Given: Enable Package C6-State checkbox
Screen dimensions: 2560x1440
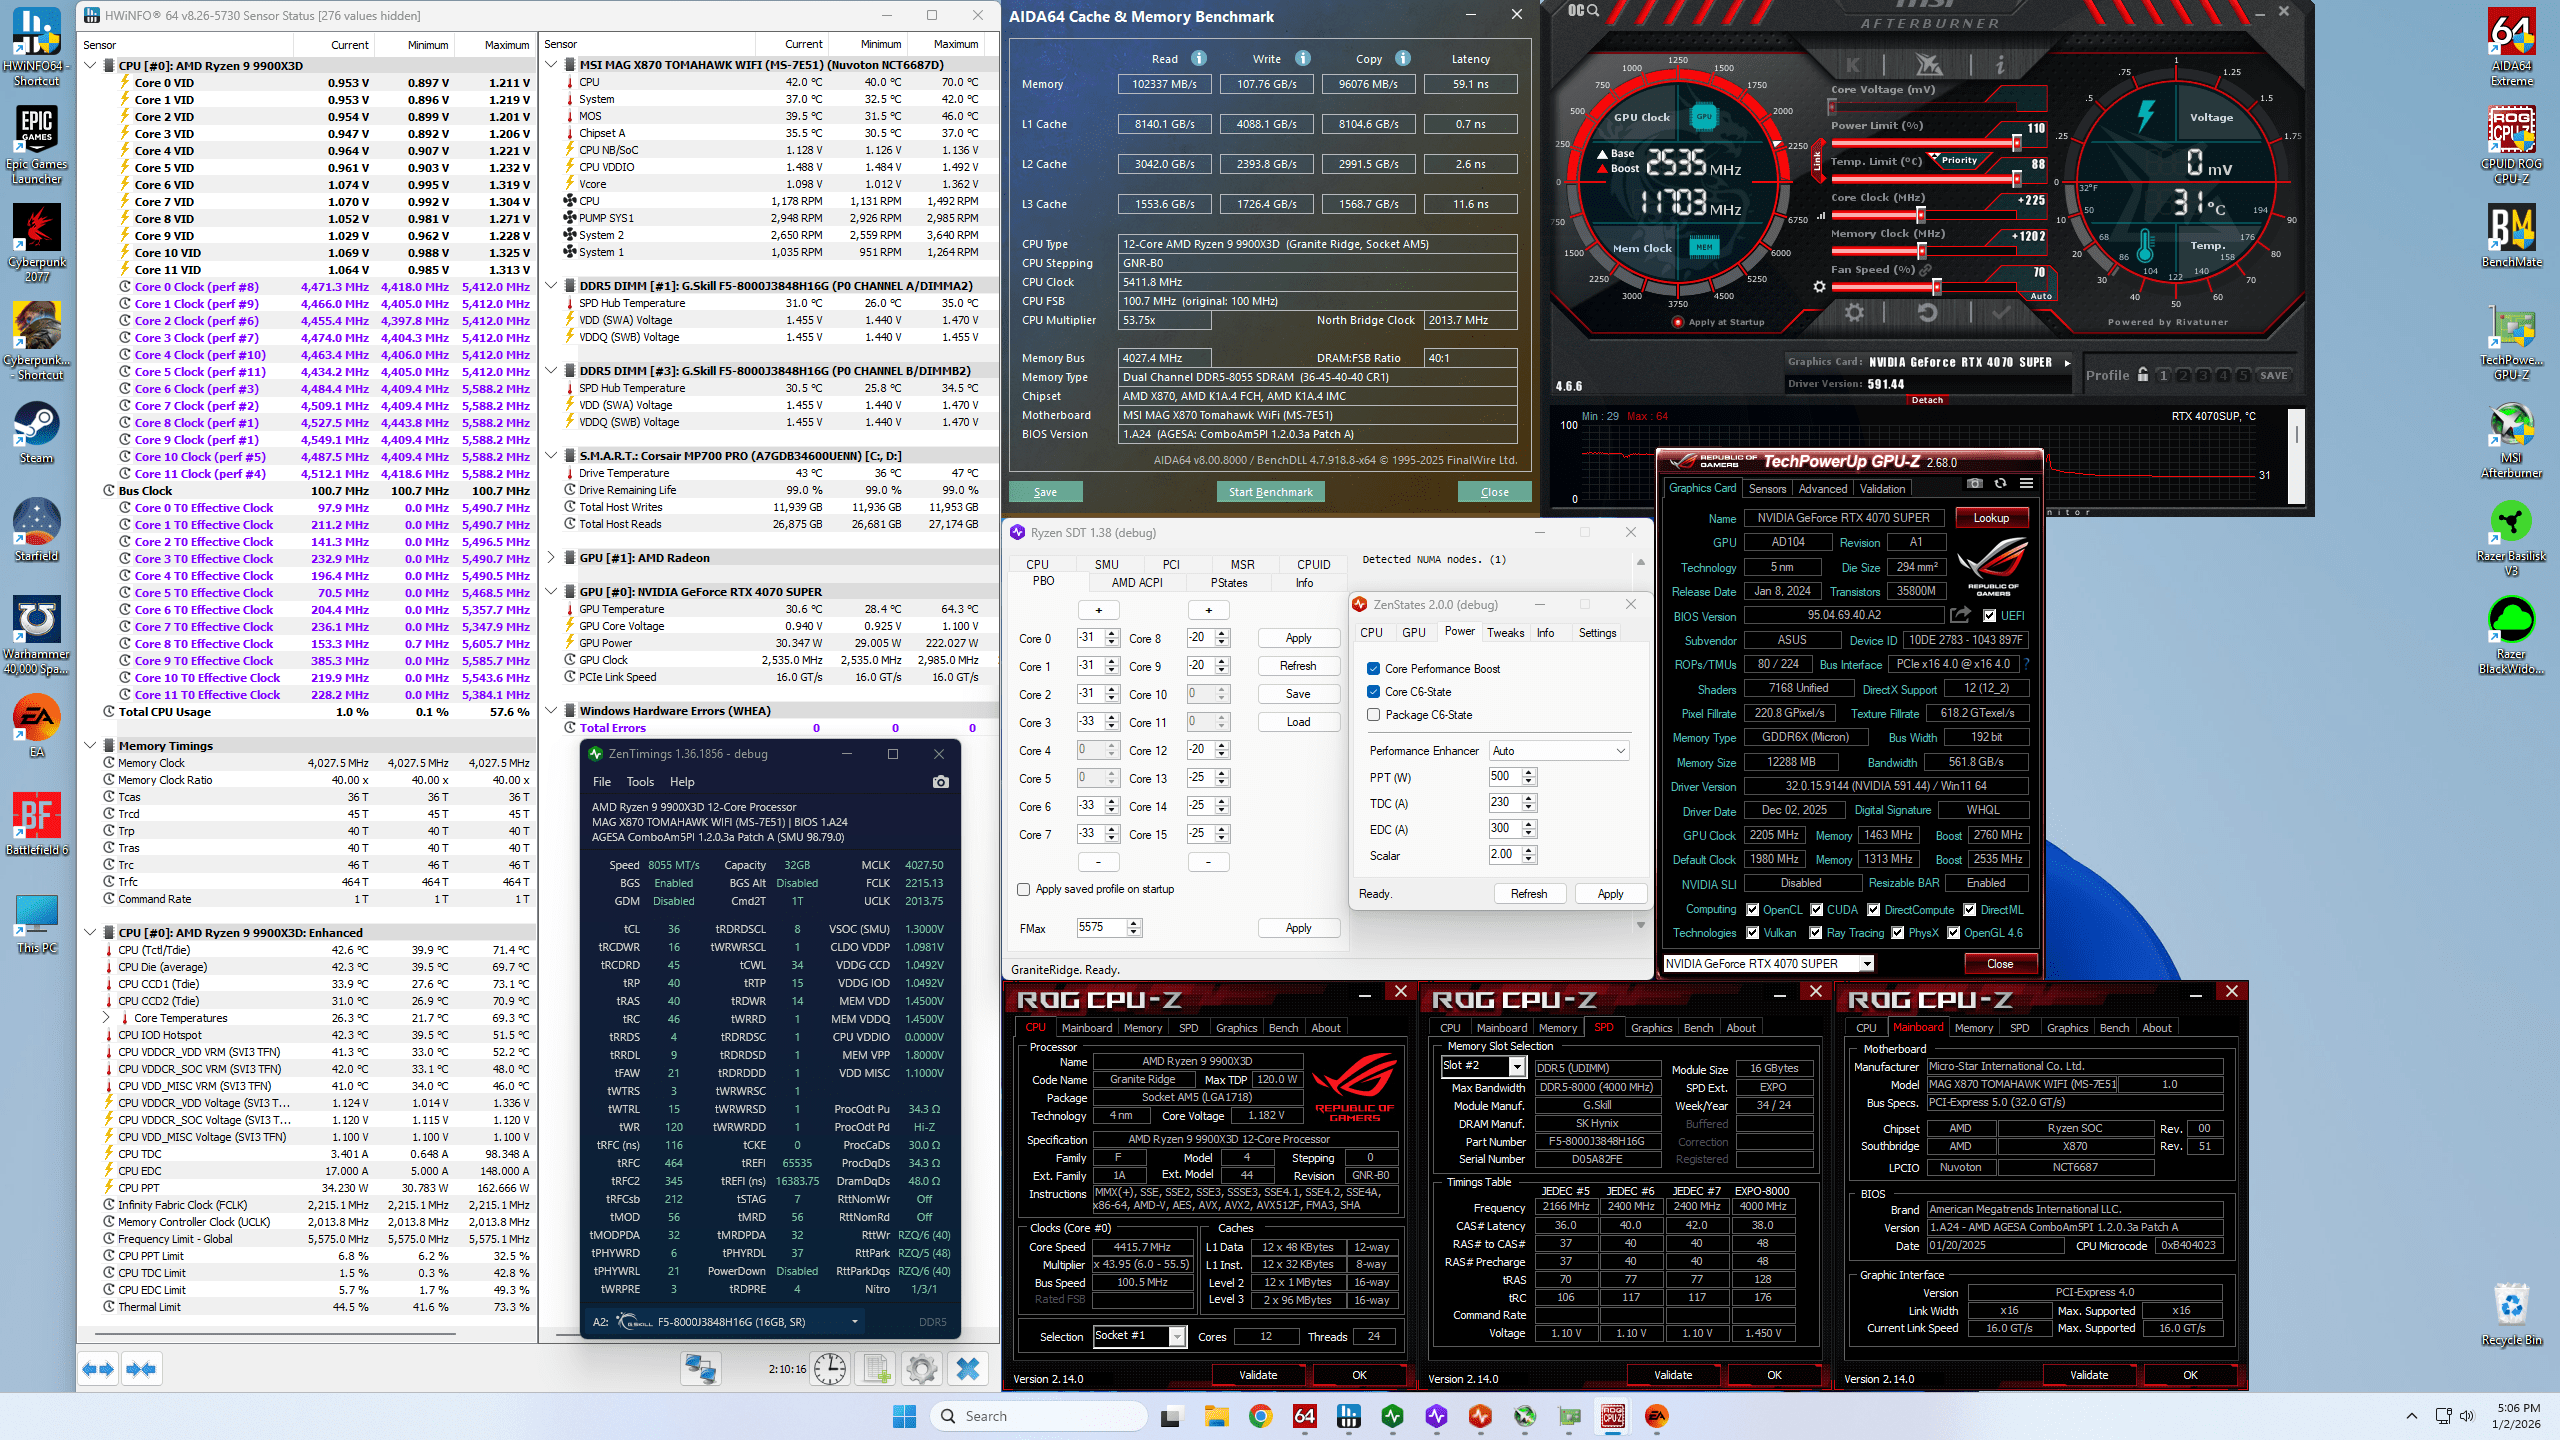Looking at the screenshot, I should coord(1374,715).
